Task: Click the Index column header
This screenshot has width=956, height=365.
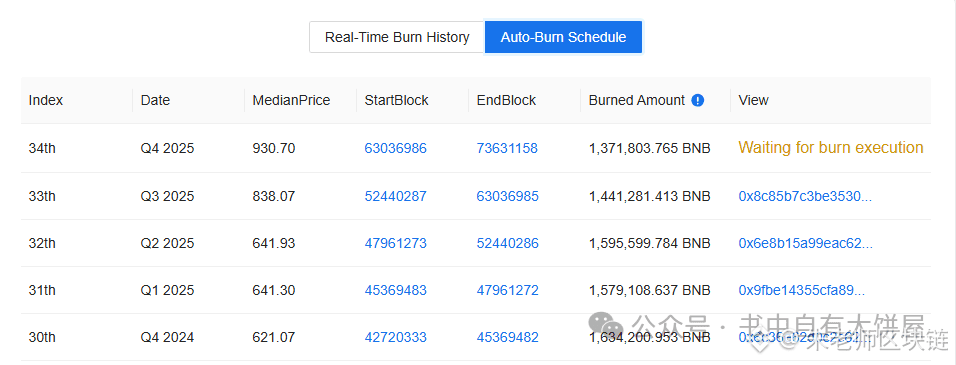Action: 46,101
